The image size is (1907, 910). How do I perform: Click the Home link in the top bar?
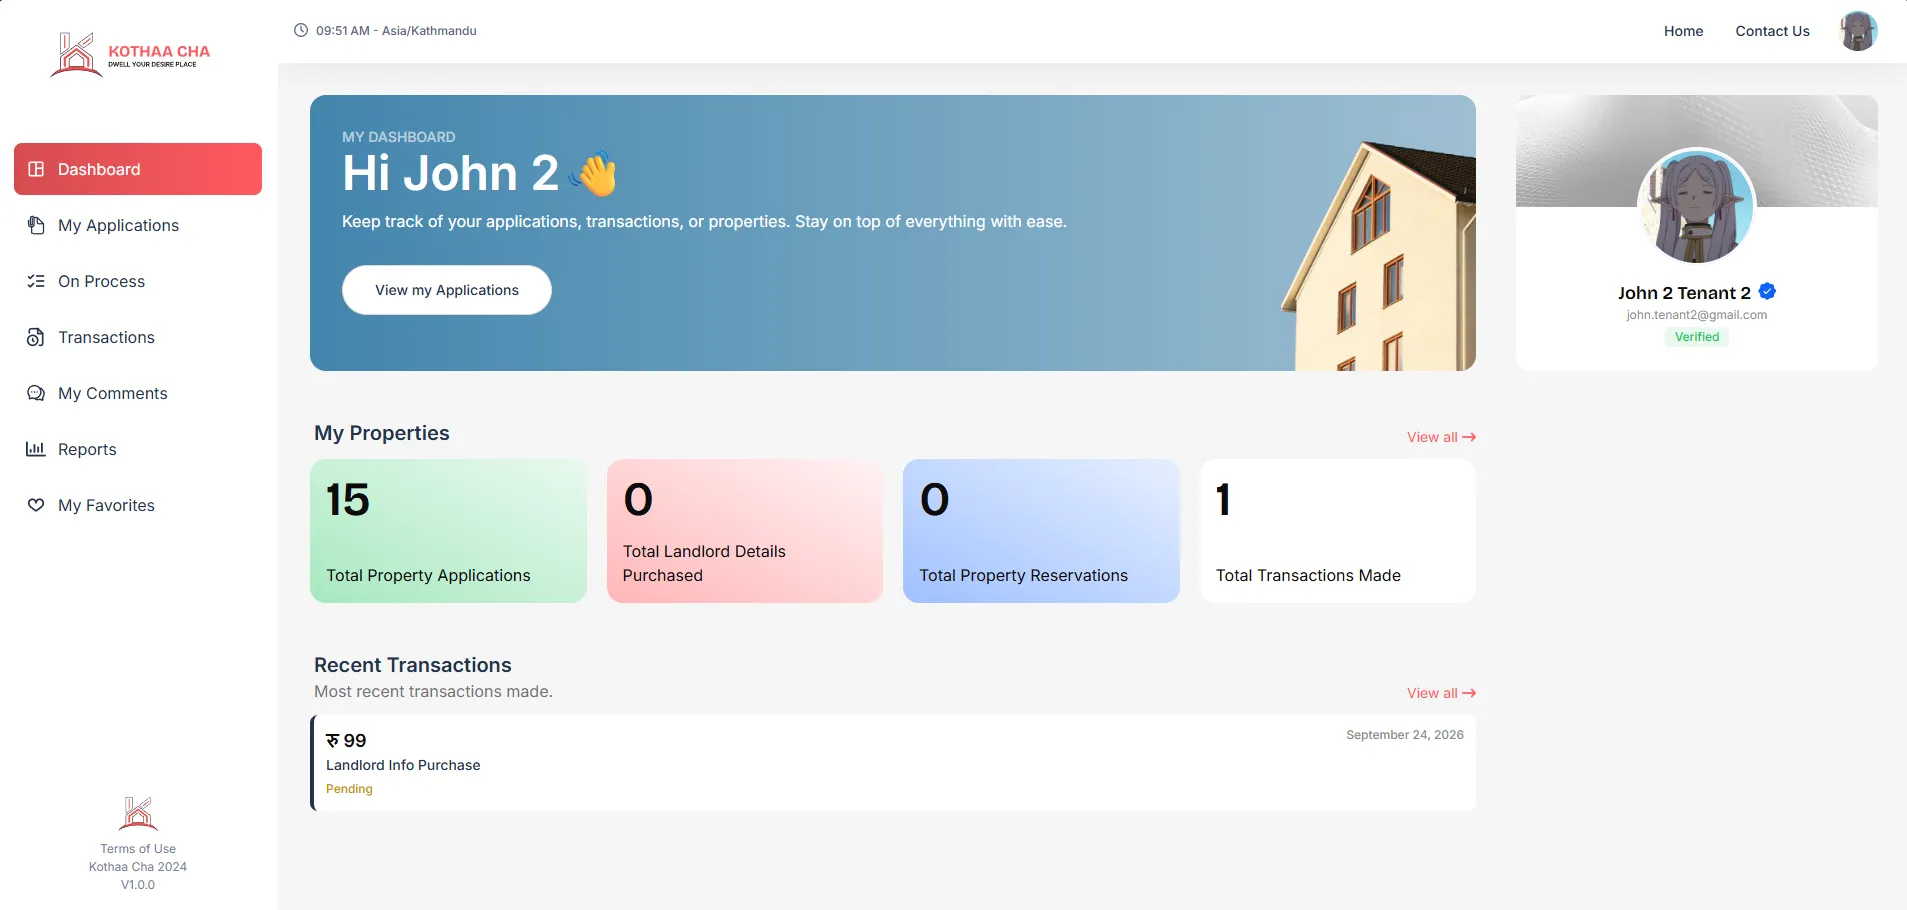(x=1683, y=31)
